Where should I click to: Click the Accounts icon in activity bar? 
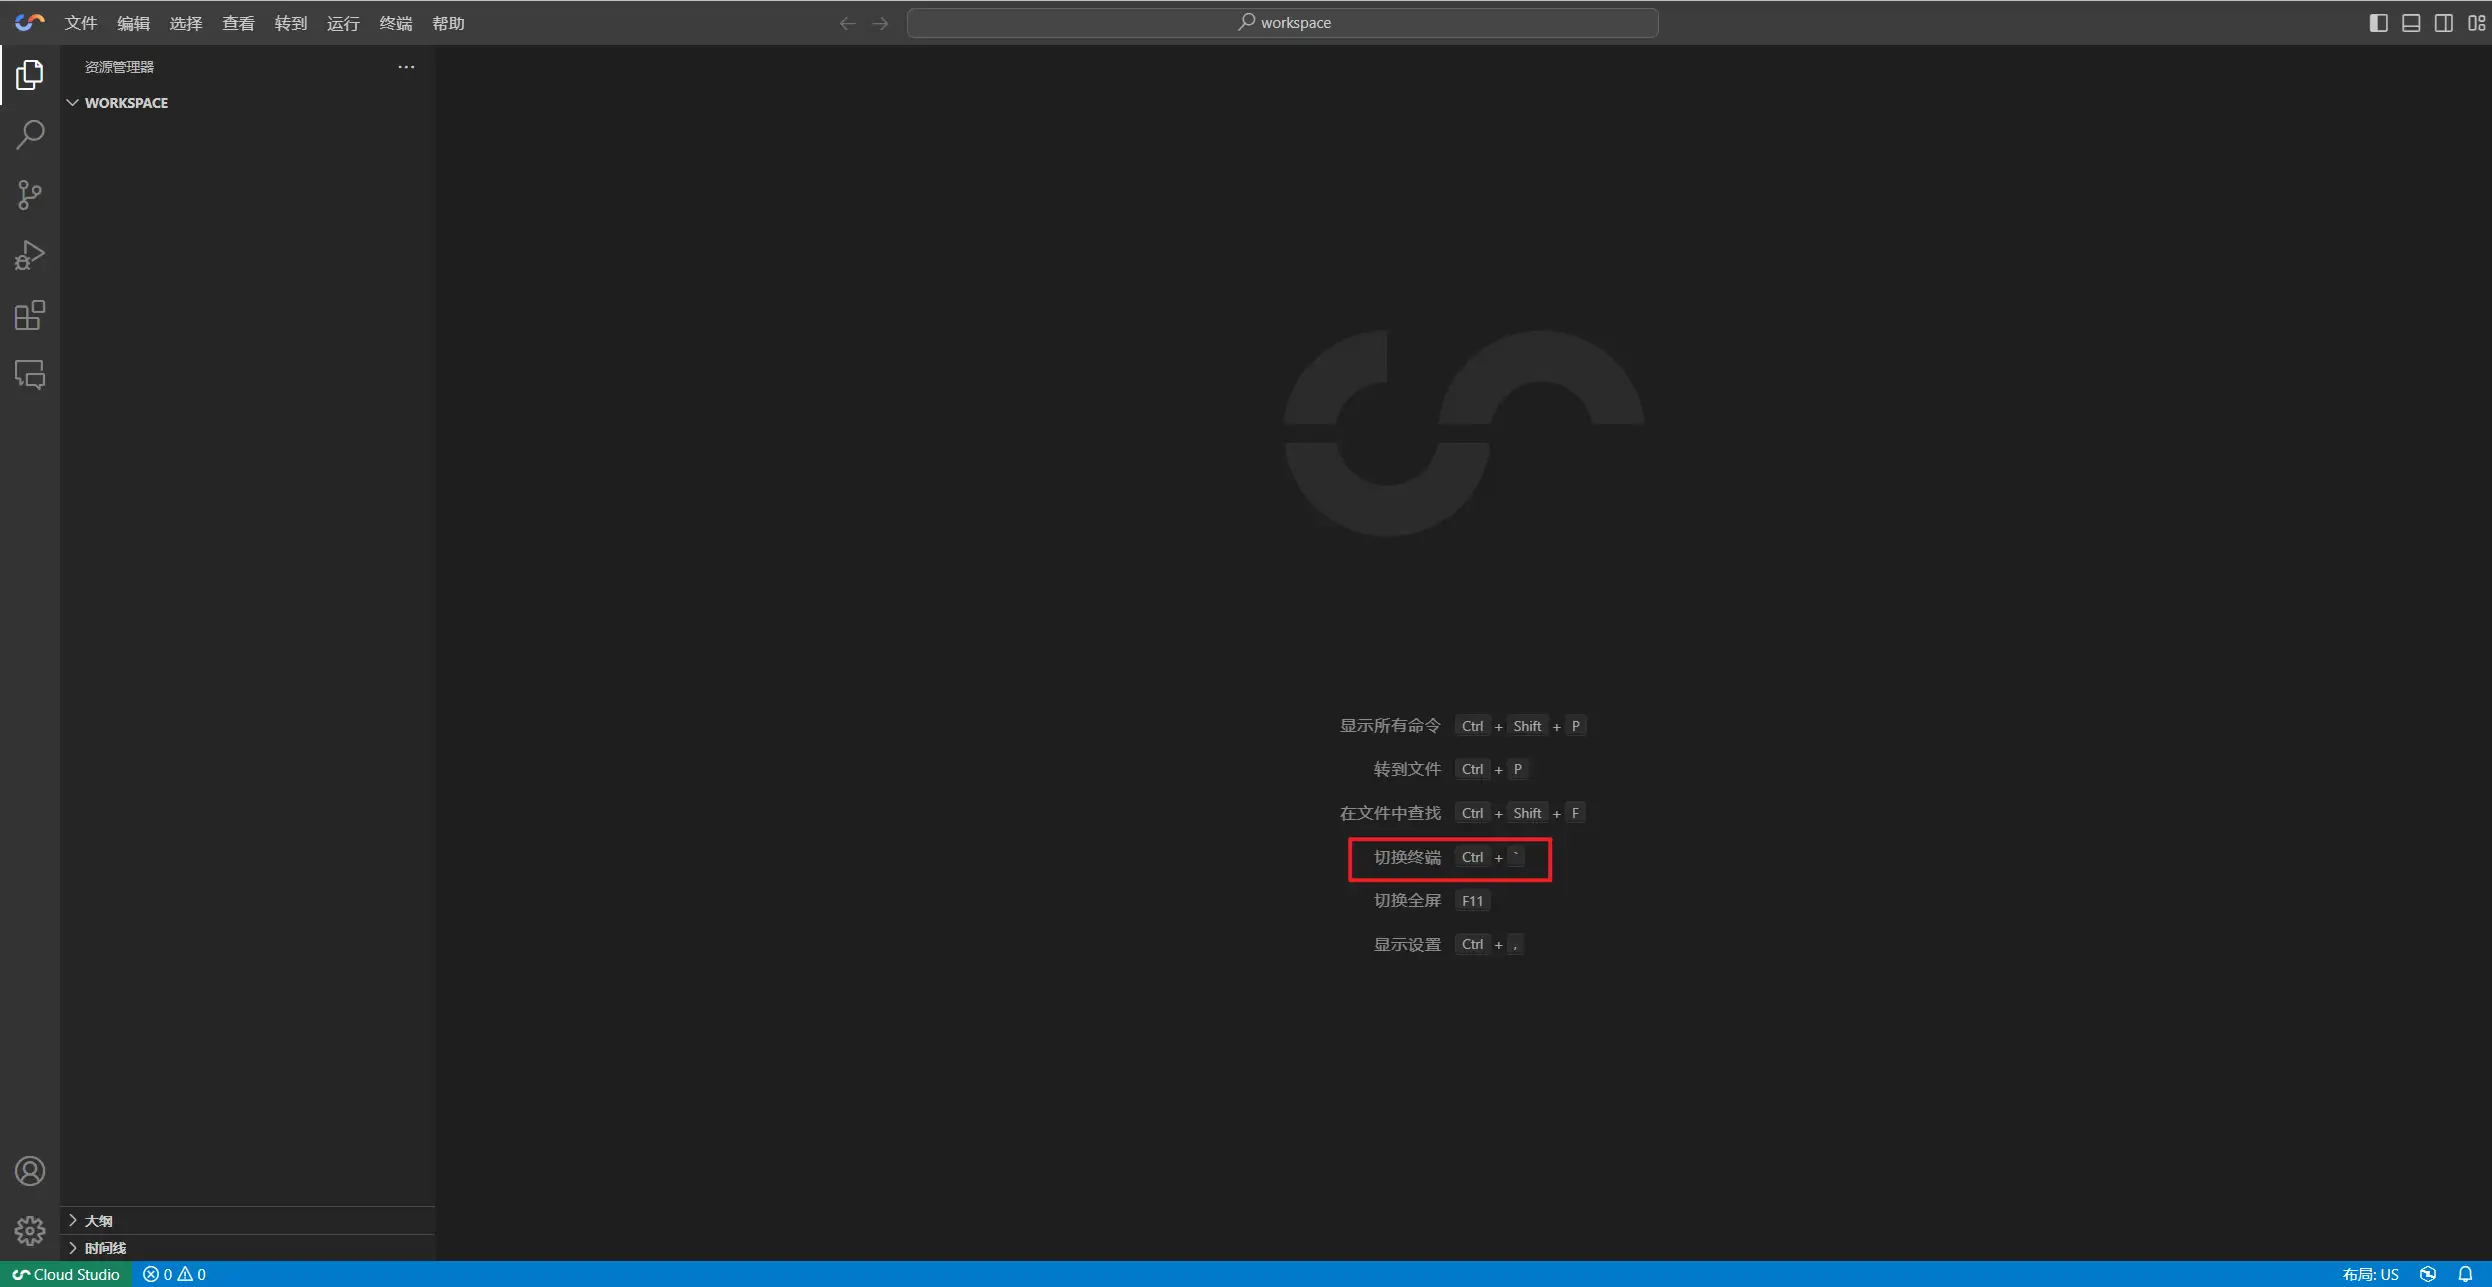pos(30,1171)
